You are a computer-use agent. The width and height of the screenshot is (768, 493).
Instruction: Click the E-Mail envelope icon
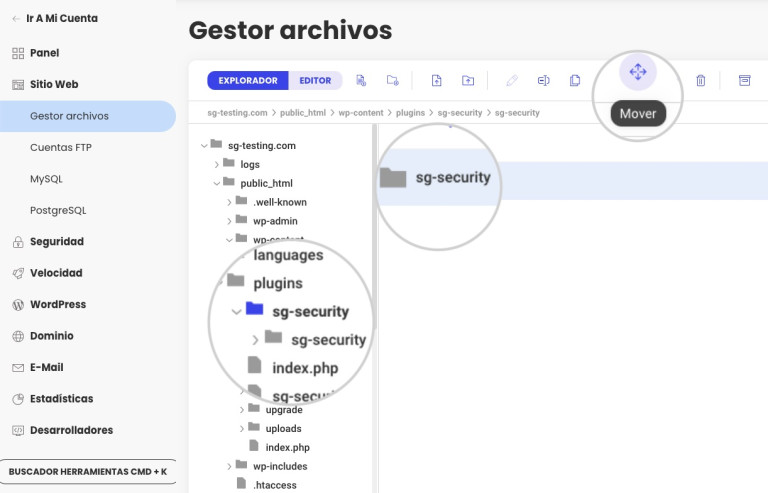point(18,368)
